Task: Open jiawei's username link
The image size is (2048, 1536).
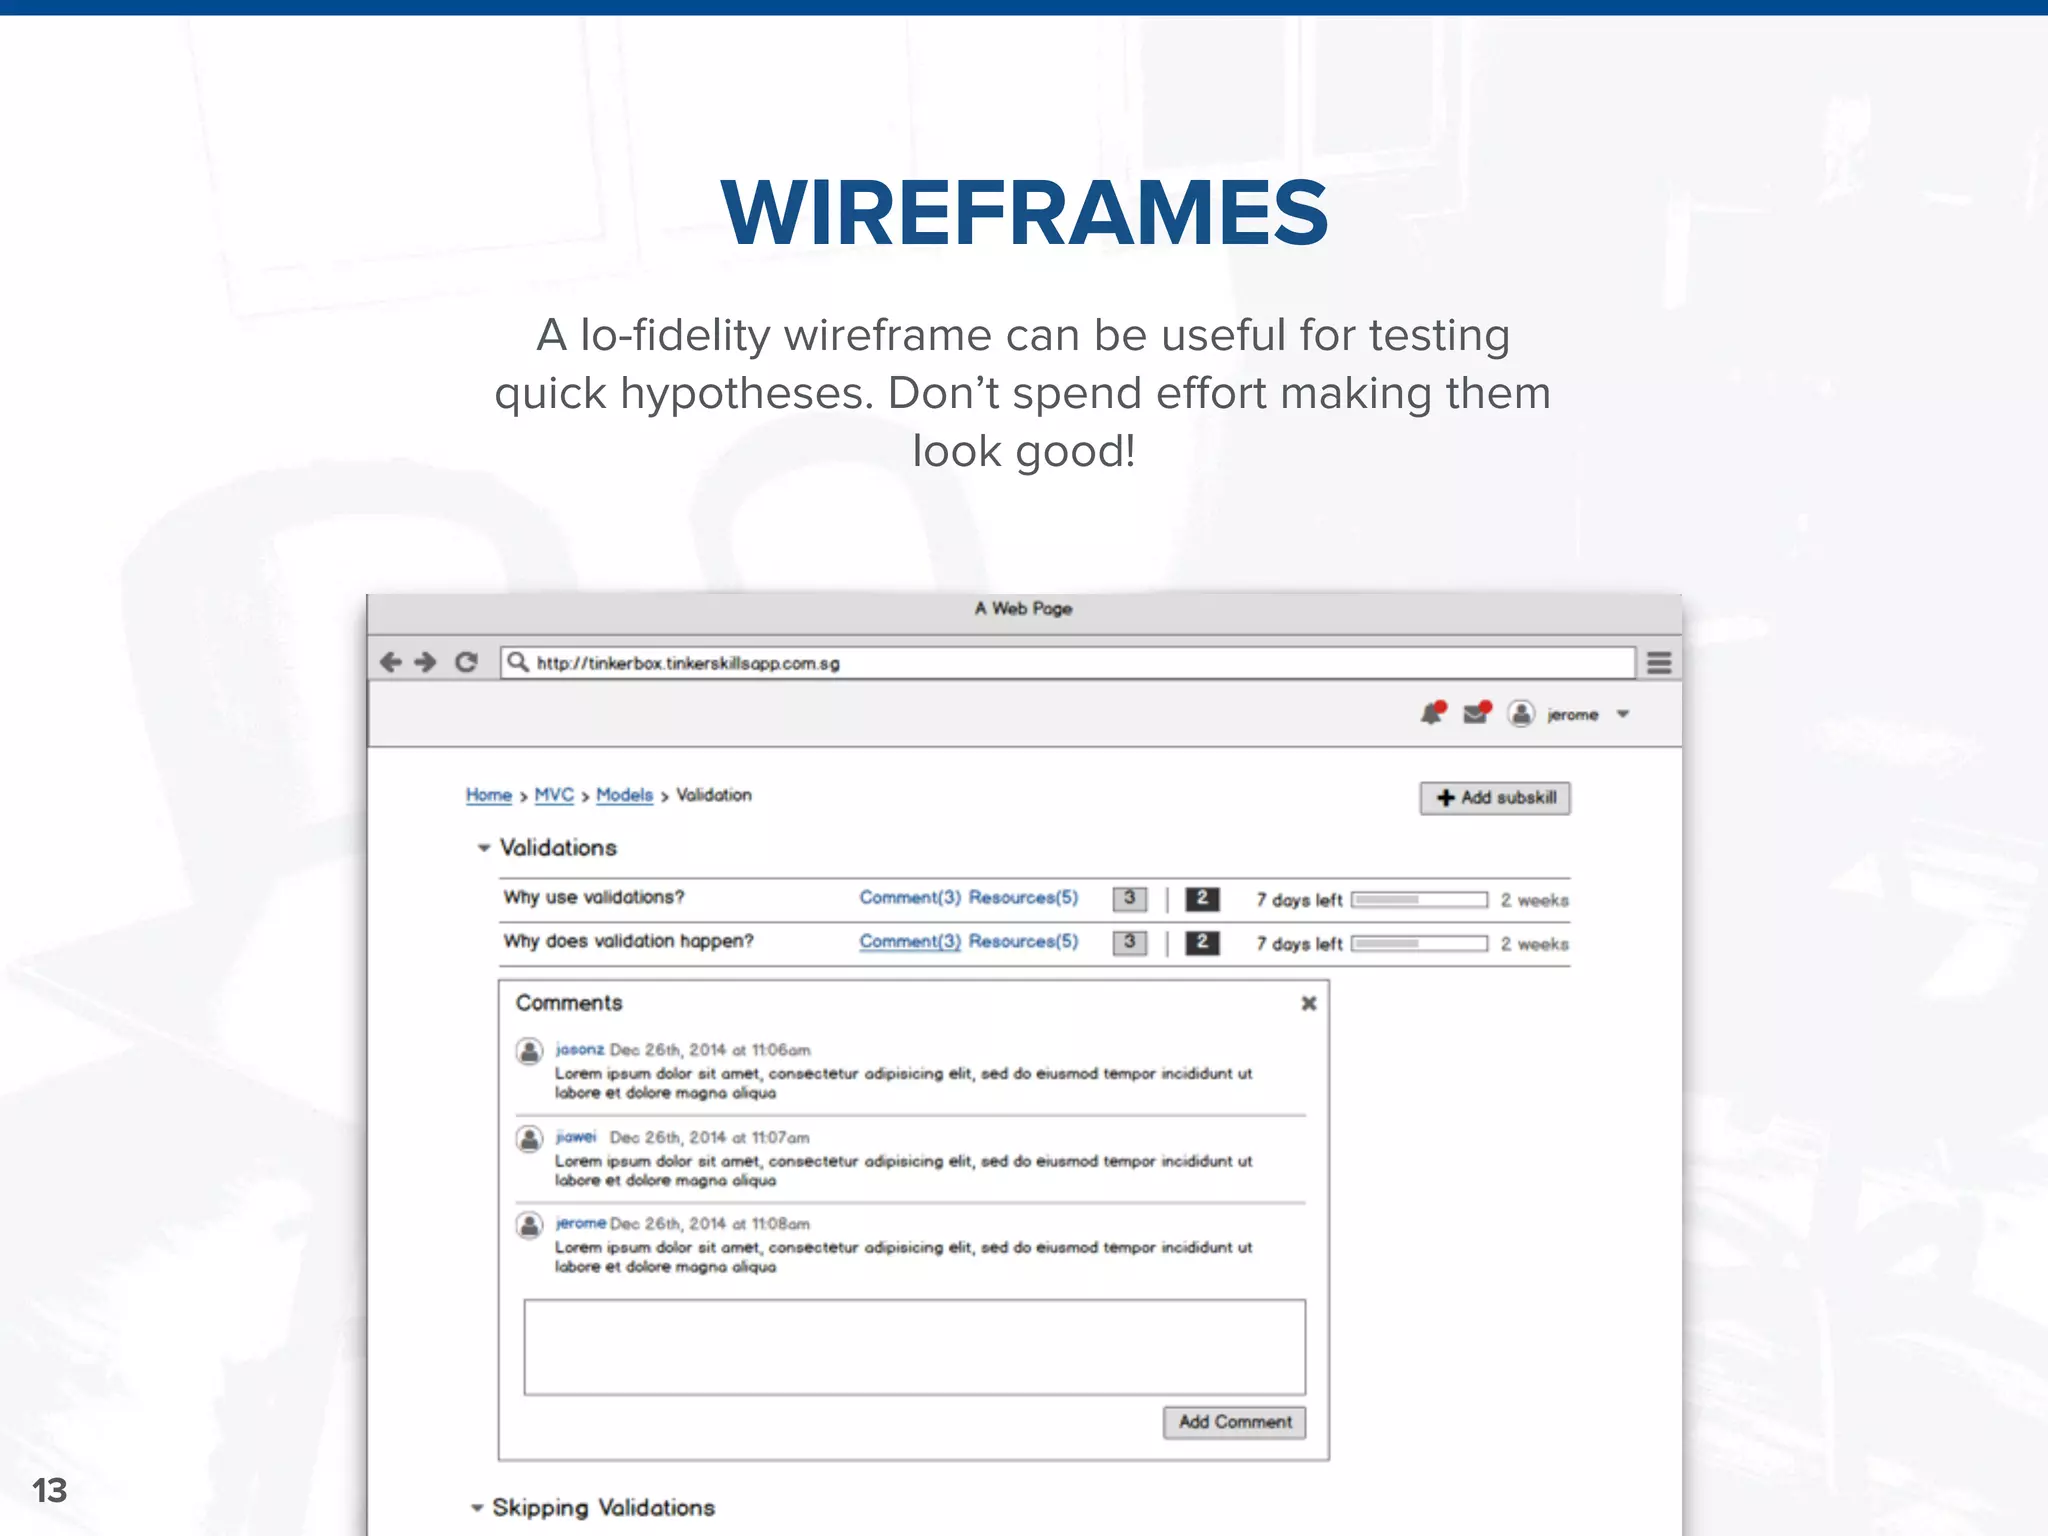Action: [x=576, y=1137]
